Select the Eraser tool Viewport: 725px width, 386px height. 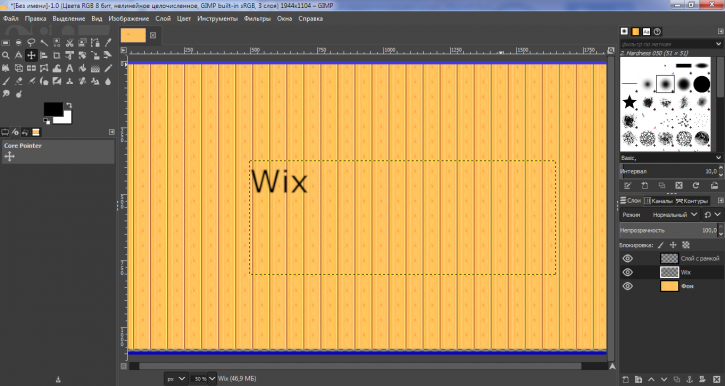click(x=18, y=81)
